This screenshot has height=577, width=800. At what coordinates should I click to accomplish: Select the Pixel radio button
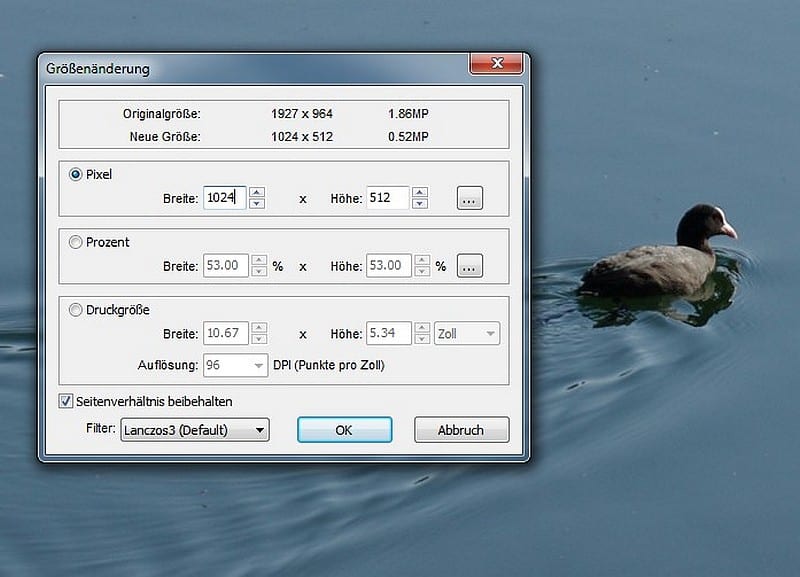point(76,174)
